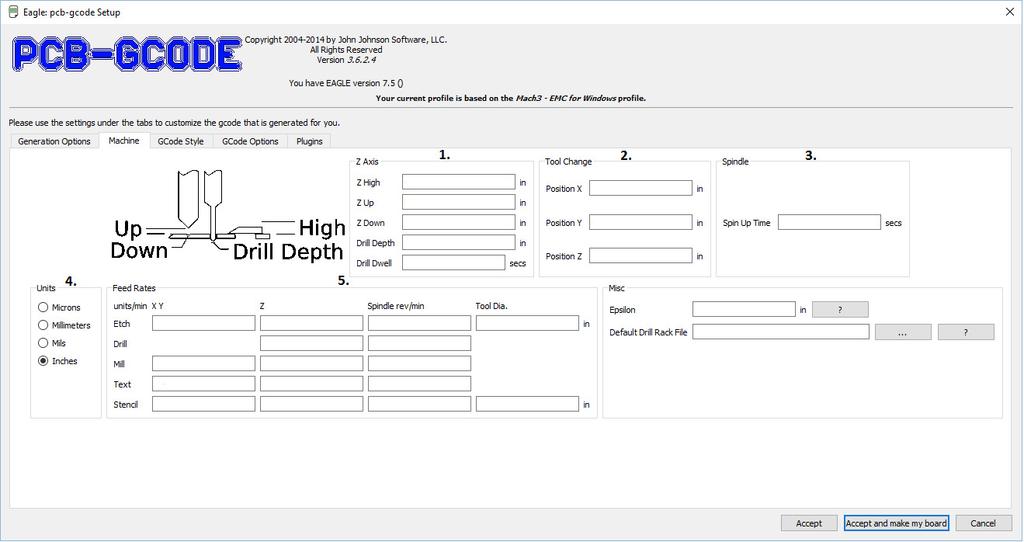
Task: Focus the Tool Change Position Z field
Action: [641, 255]
